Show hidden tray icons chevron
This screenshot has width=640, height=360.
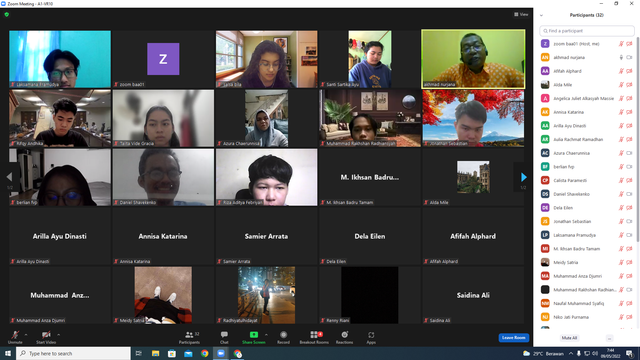(571, 353)
